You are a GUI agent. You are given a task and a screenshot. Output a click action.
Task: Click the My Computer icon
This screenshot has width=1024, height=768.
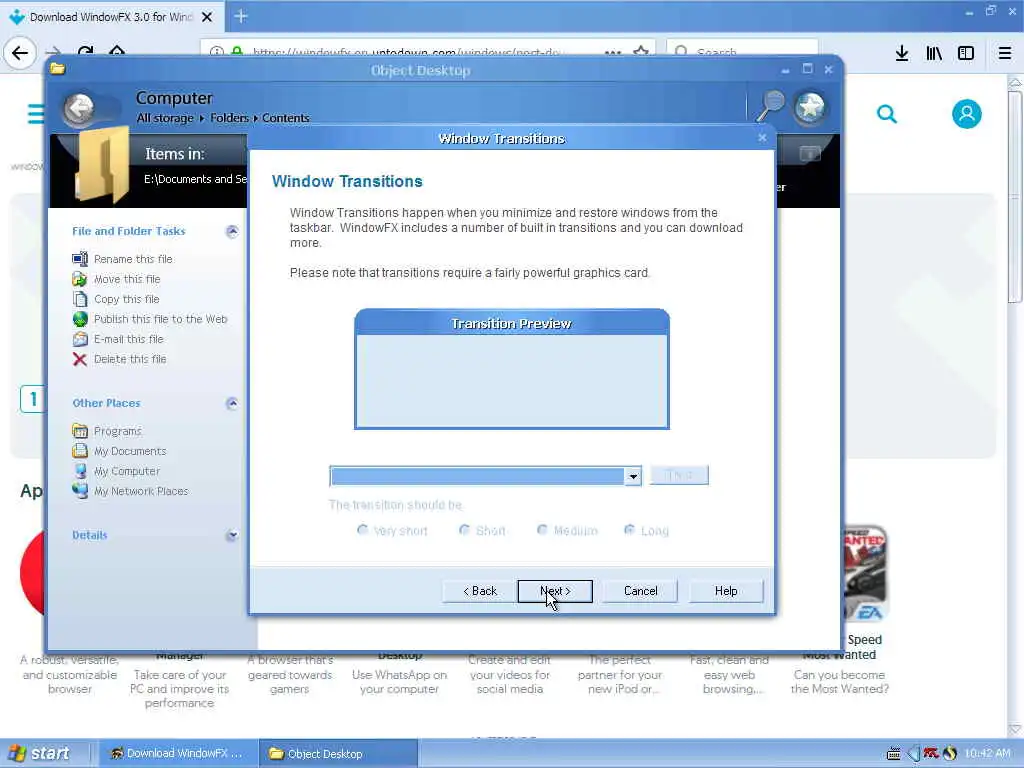tap(80, 471)
